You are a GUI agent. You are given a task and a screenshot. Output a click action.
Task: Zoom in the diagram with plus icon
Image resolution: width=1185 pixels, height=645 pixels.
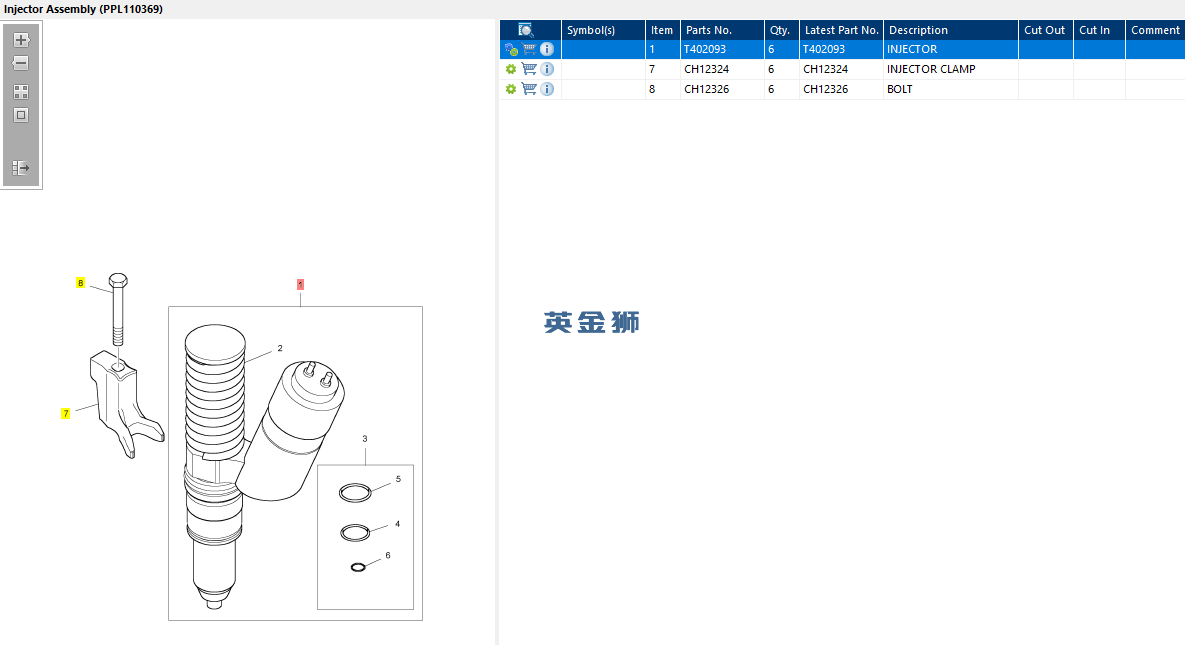(21, 40)
